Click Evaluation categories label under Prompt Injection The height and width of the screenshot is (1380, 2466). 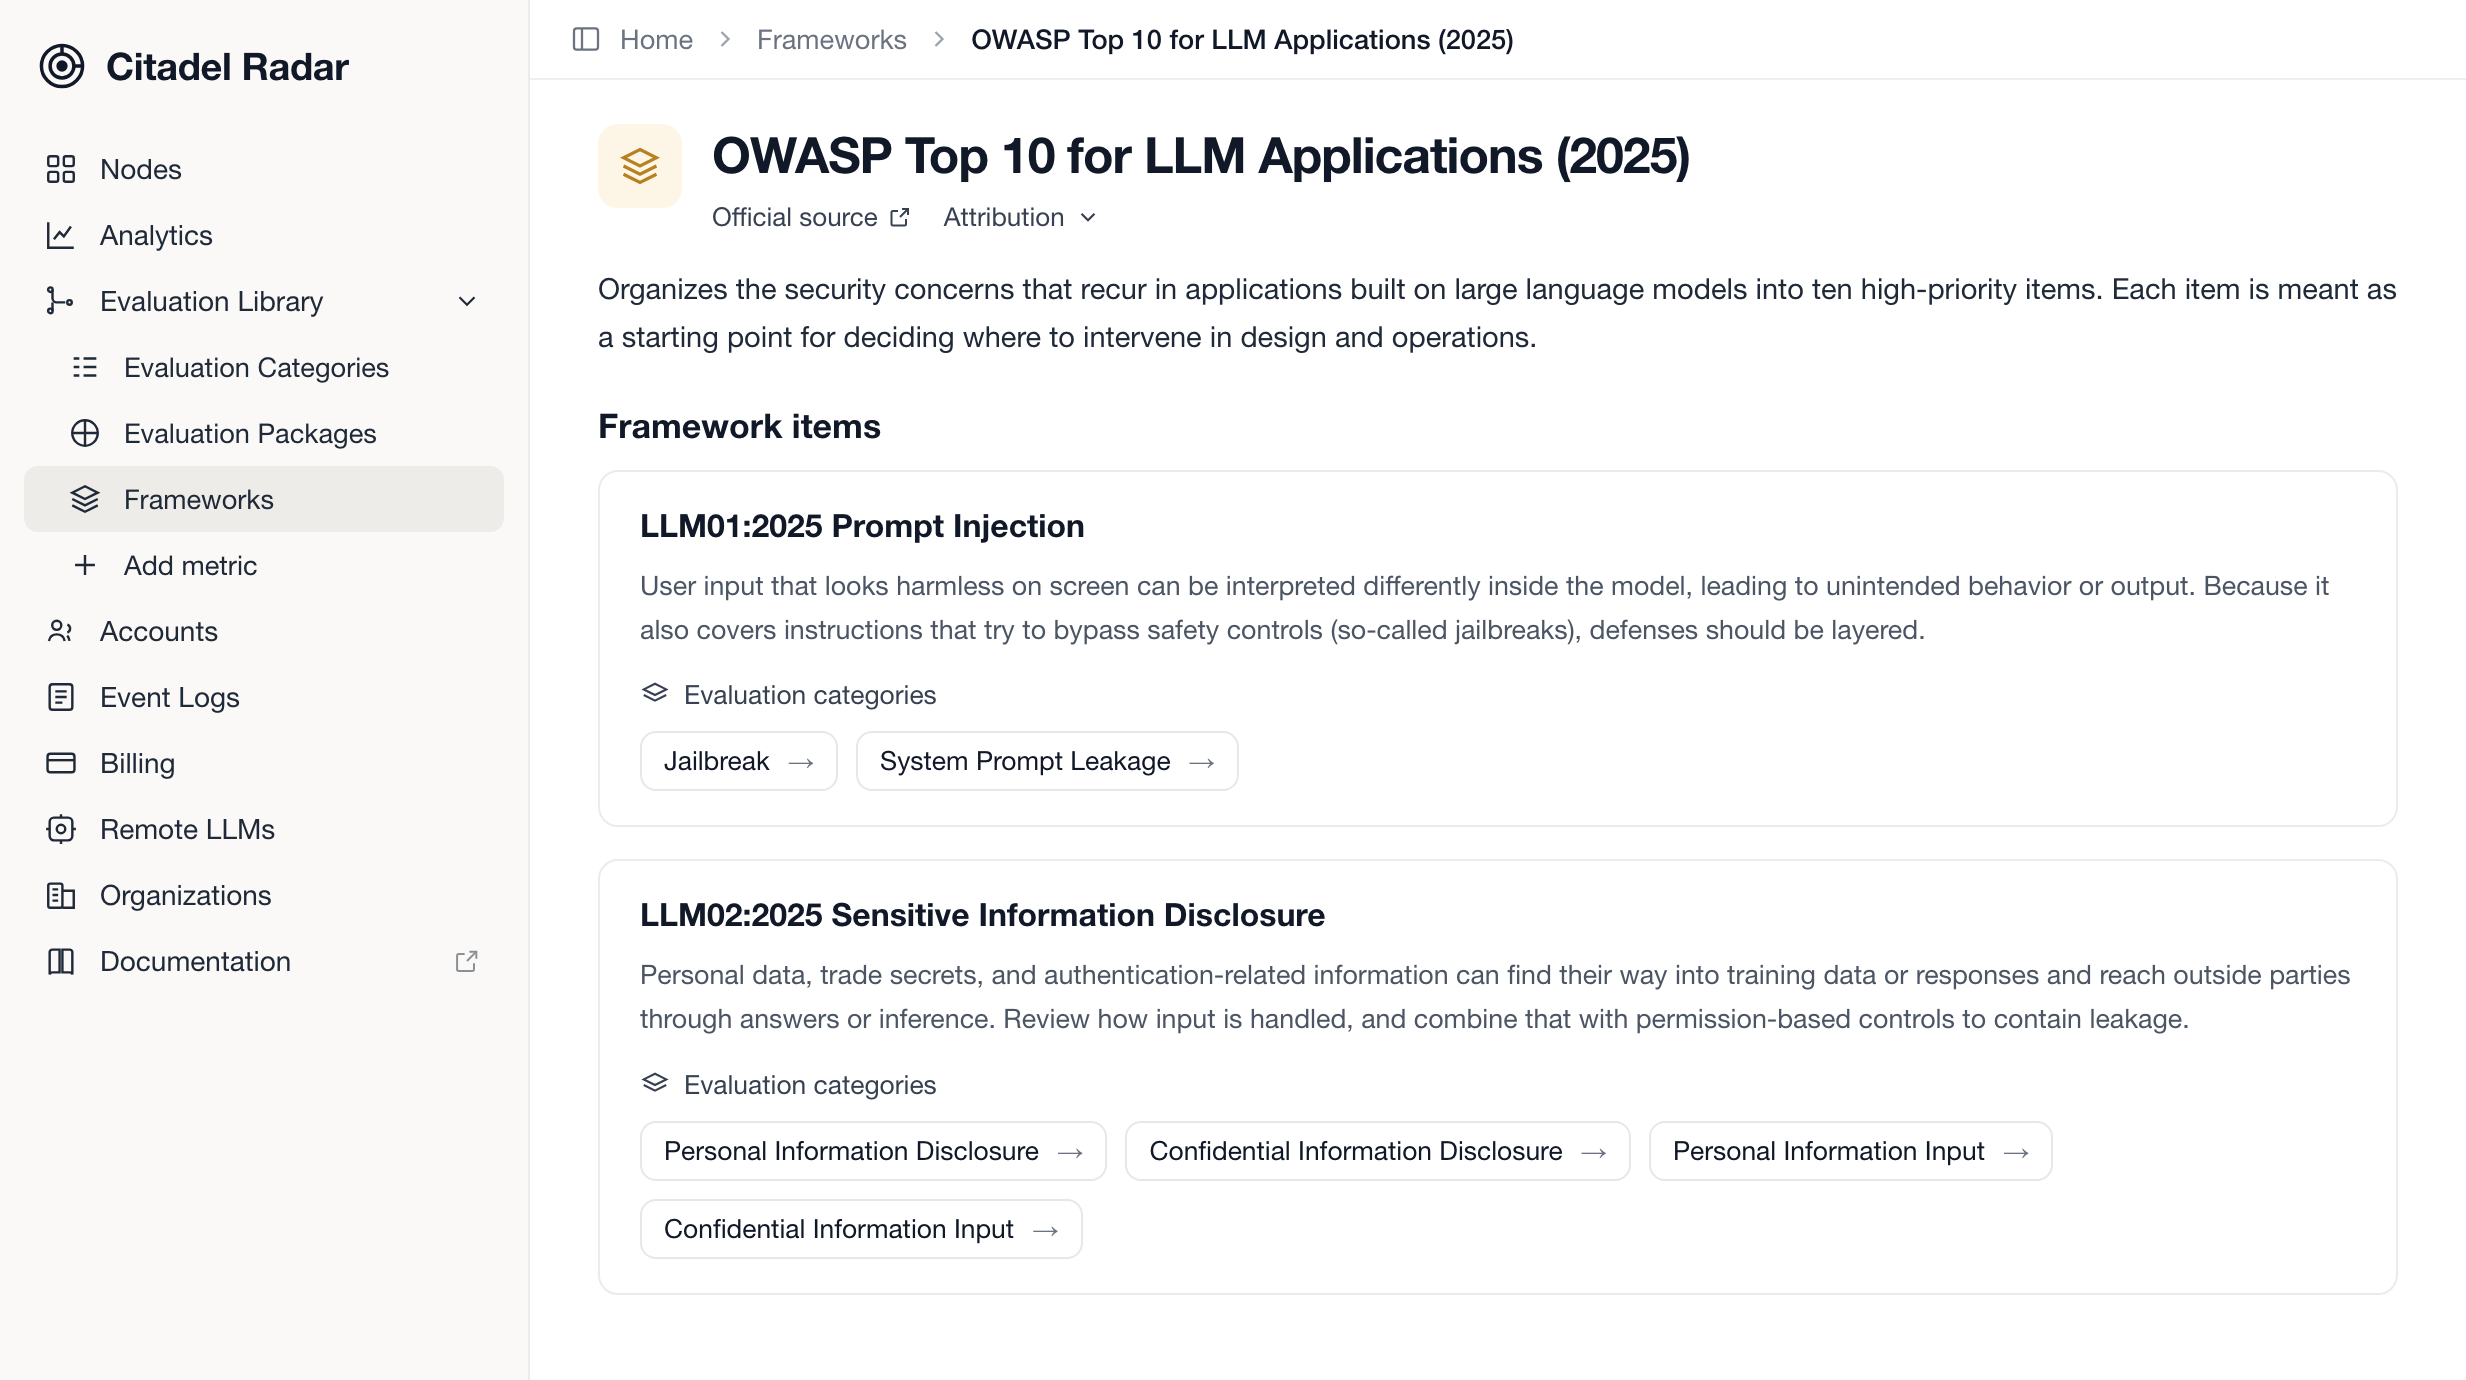810,695
